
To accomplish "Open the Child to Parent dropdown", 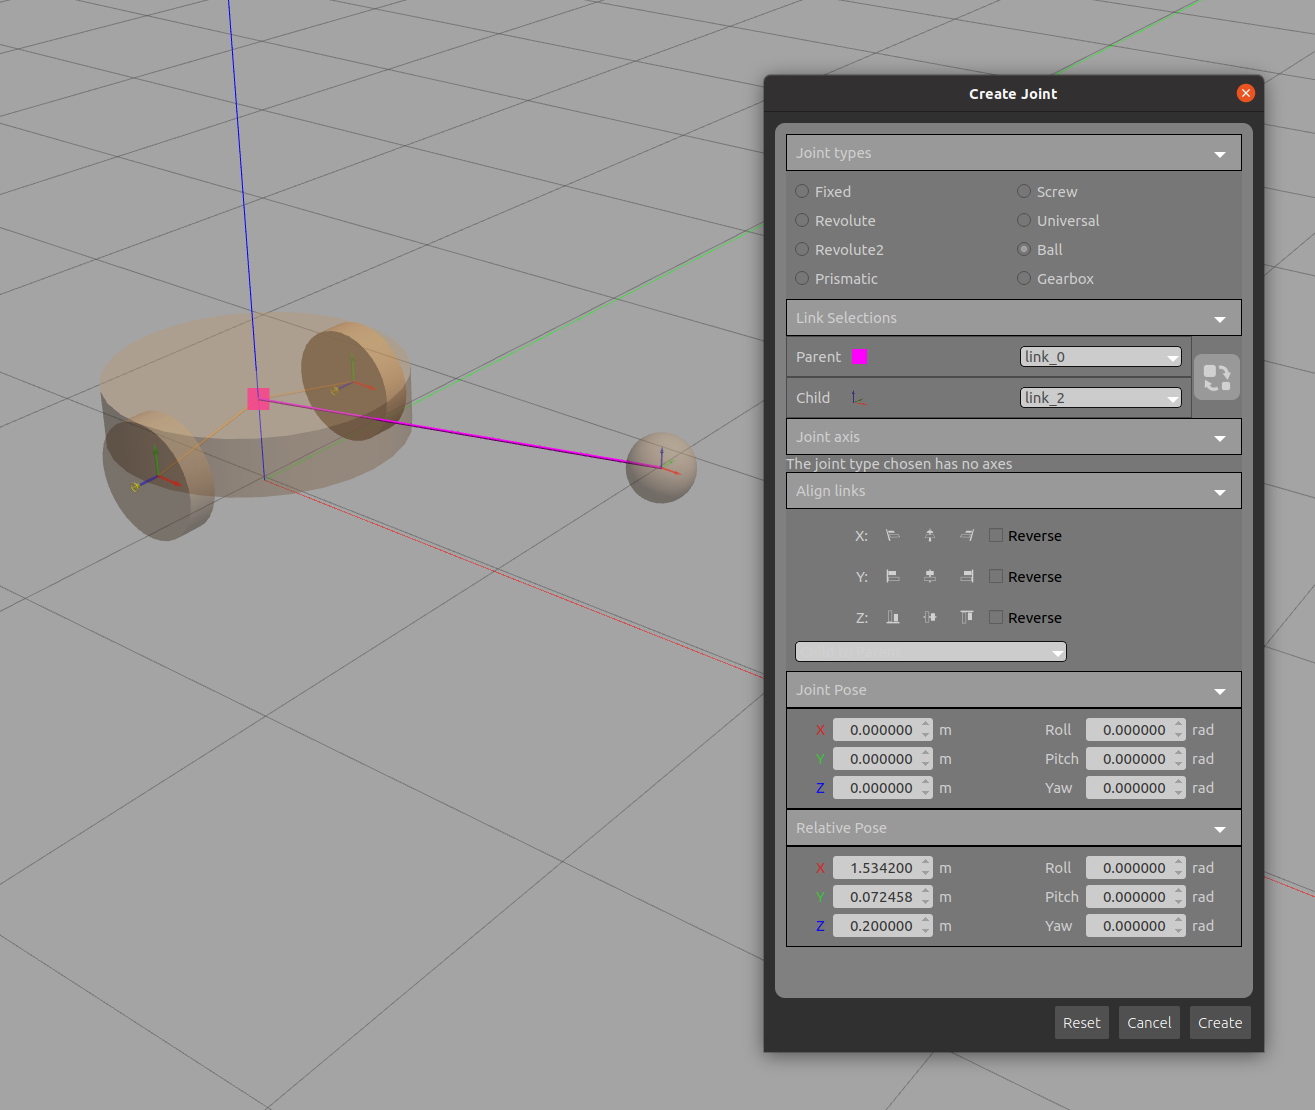I will pos(930,652).
